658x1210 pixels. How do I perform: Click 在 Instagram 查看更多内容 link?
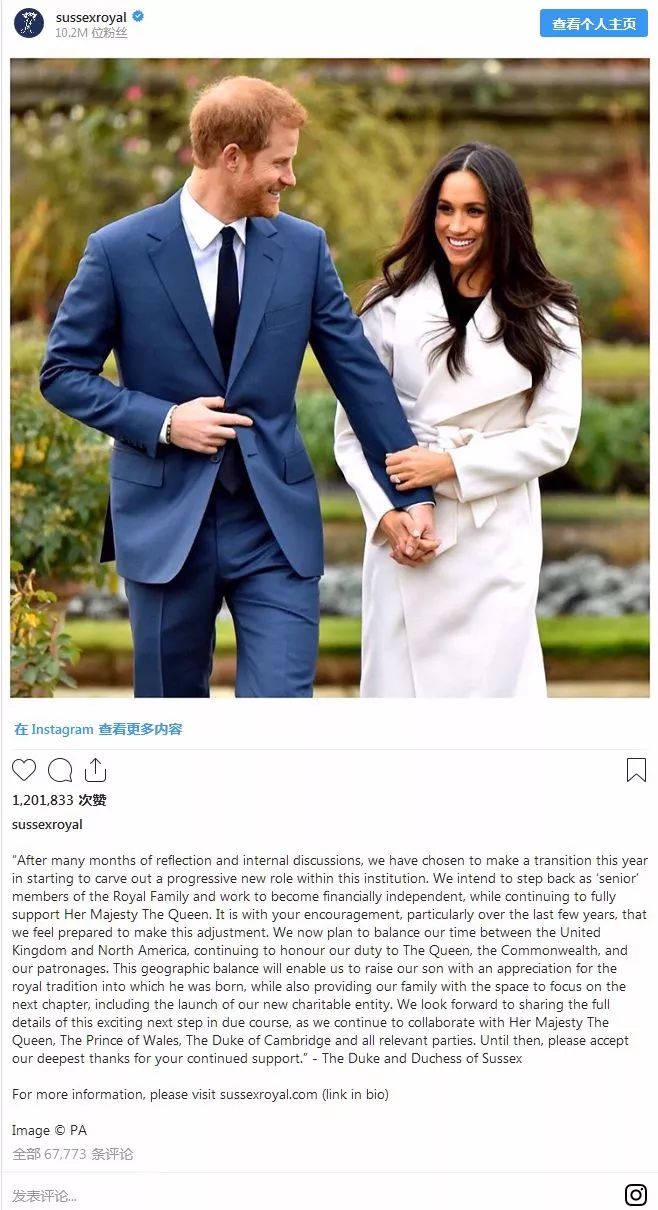click(98, 729)
